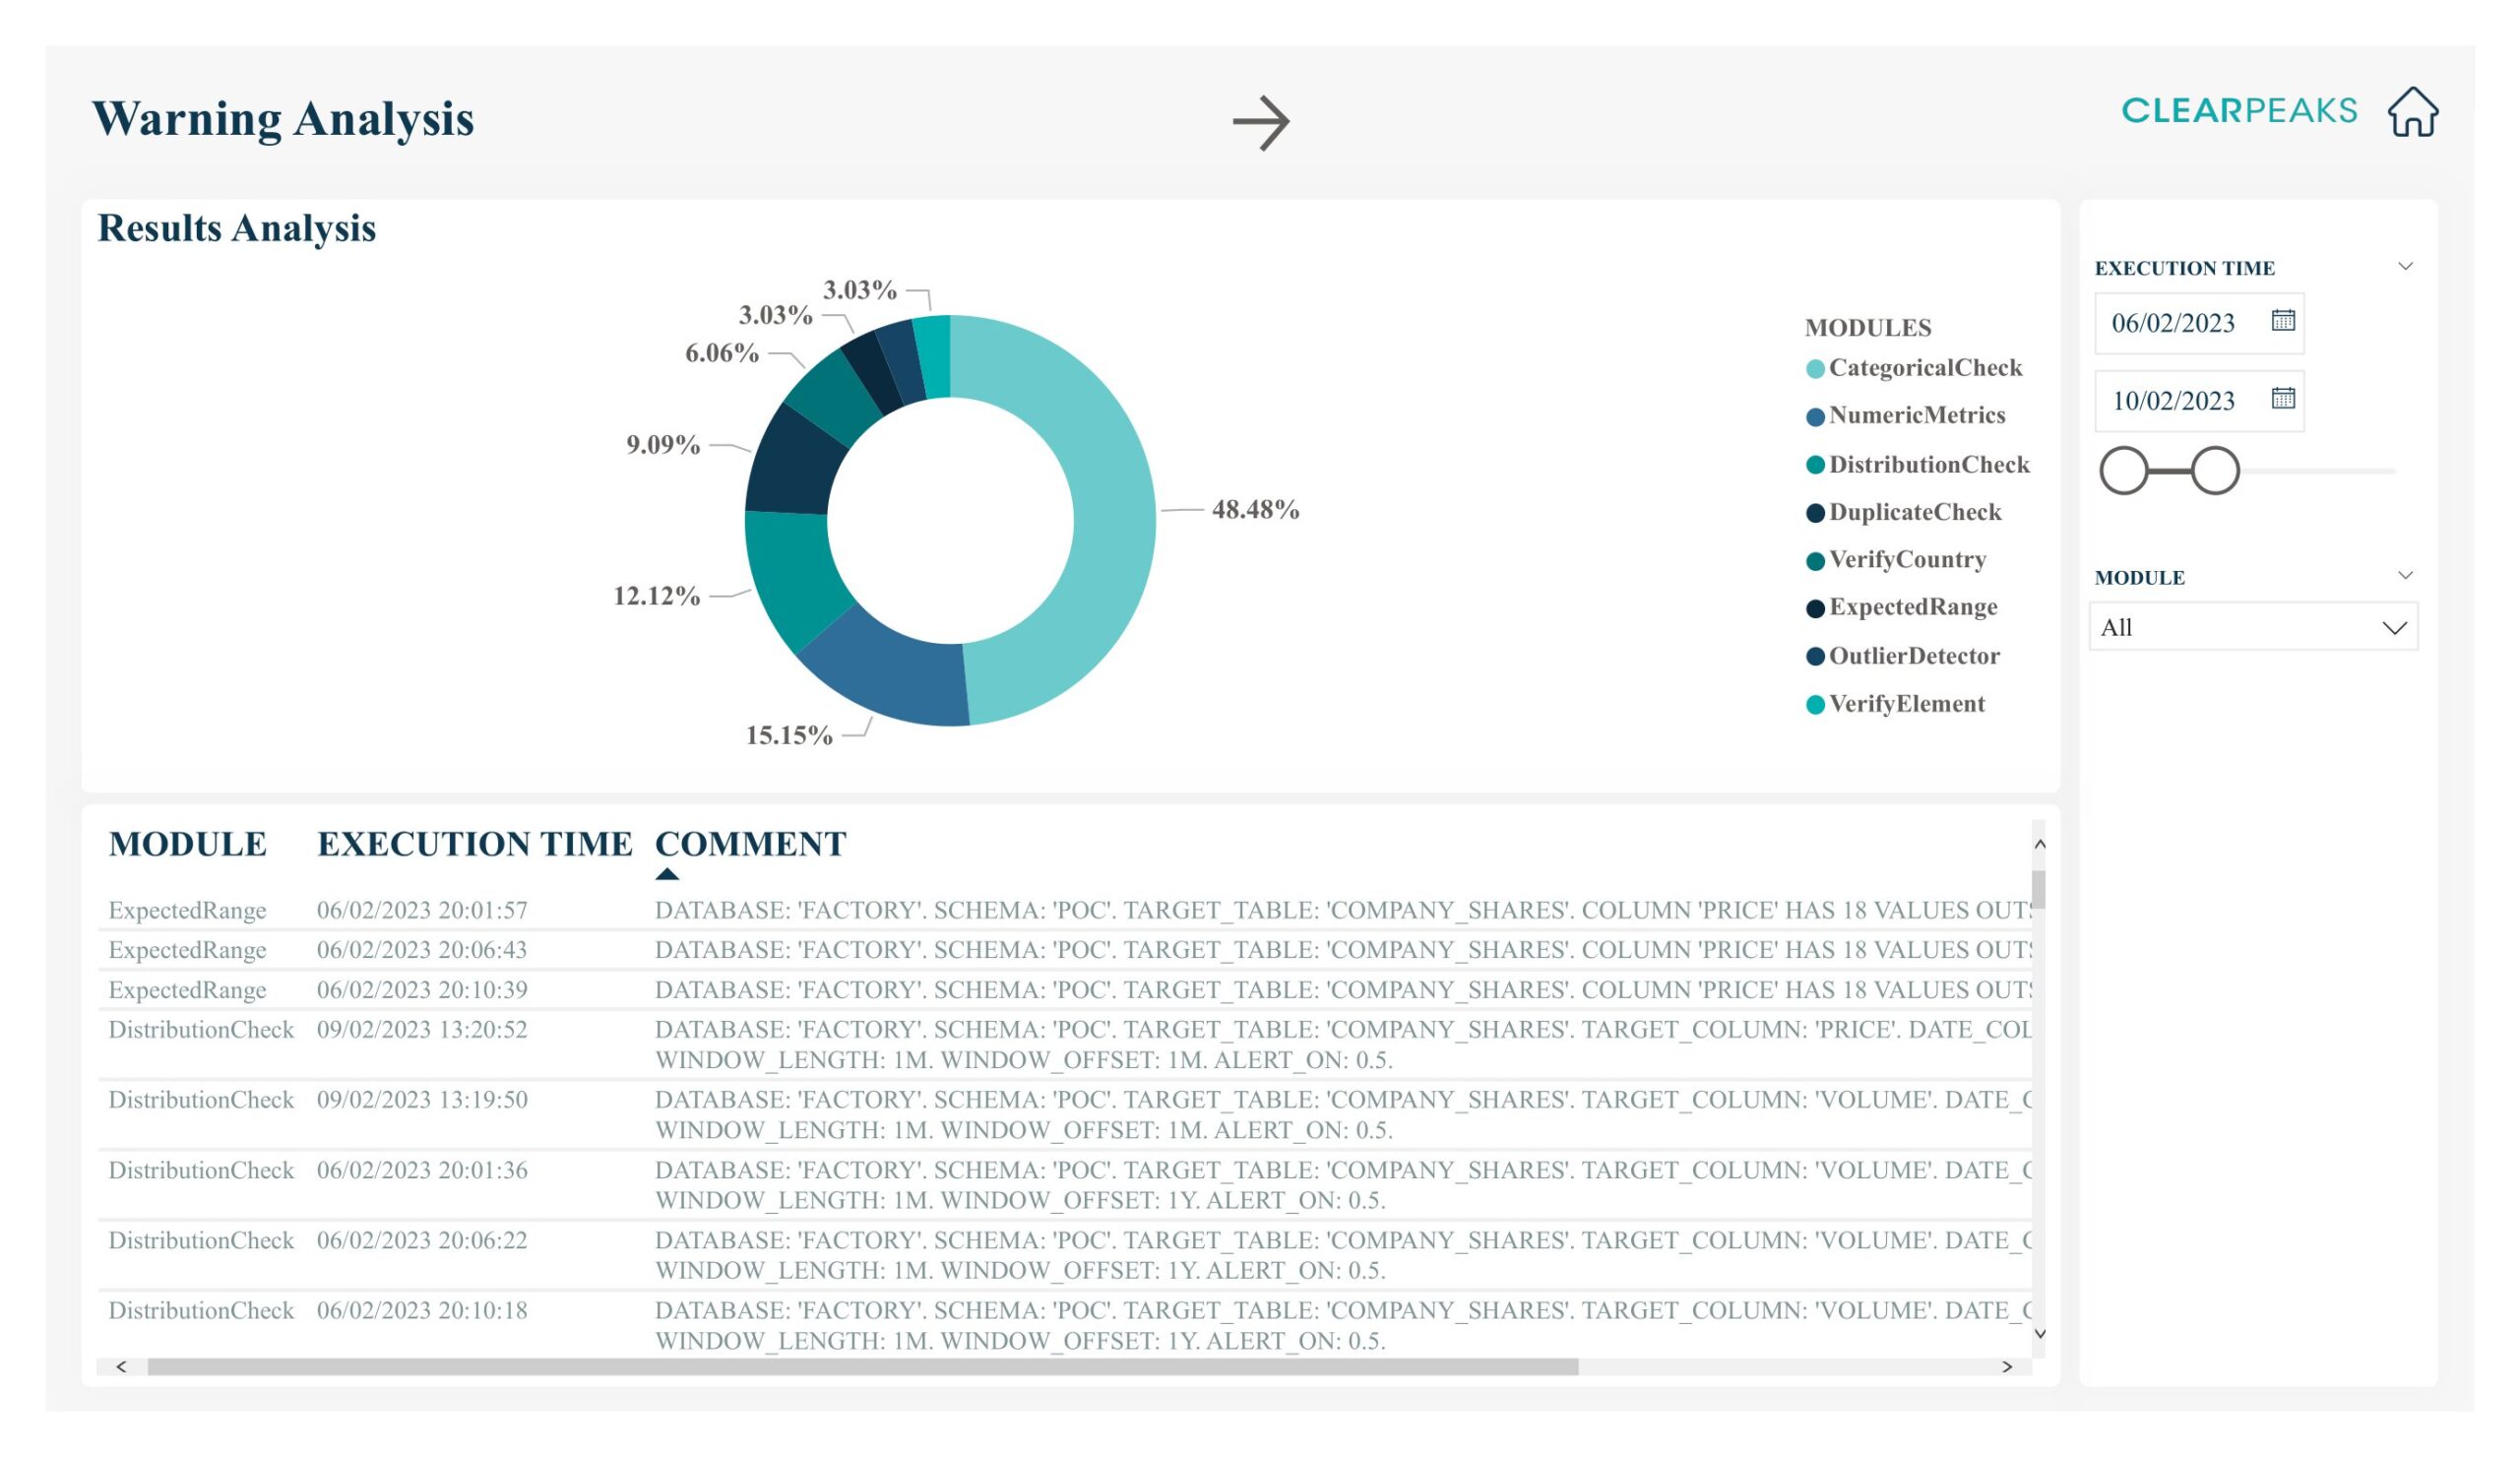Click table scroll down arrow
This screenshot has height=1457, width=2520.
[2039, 1334]
